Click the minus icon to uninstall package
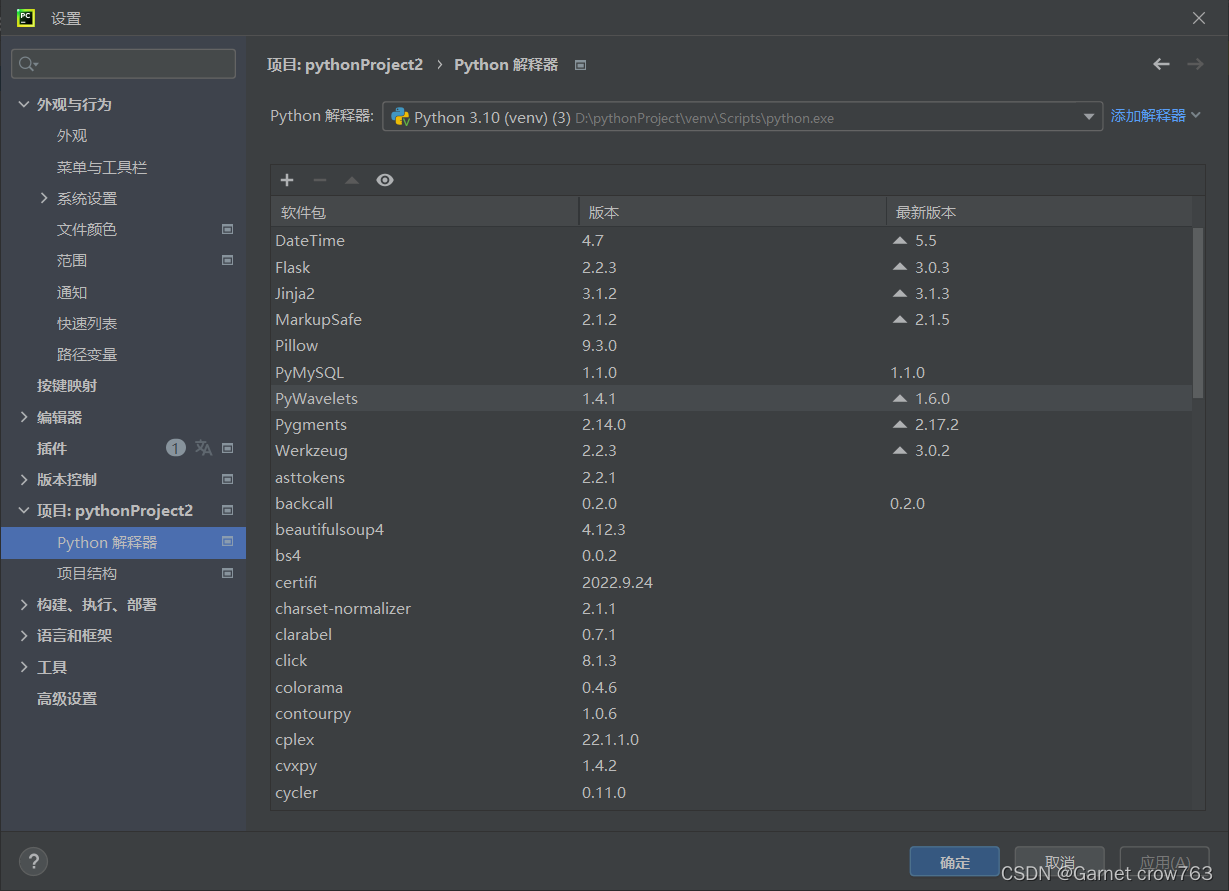 (x=320, y=180)
